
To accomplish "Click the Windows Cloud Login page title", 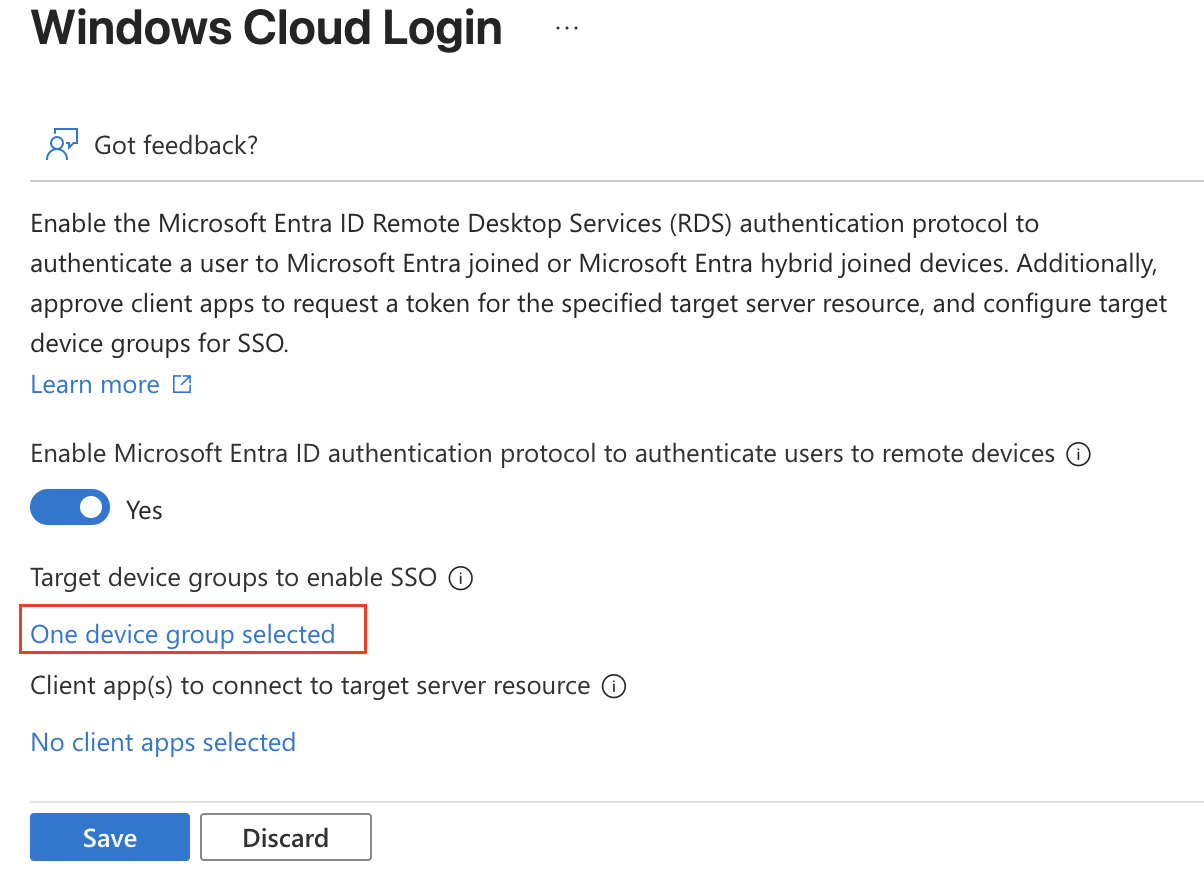I will [x=267, y=28].
